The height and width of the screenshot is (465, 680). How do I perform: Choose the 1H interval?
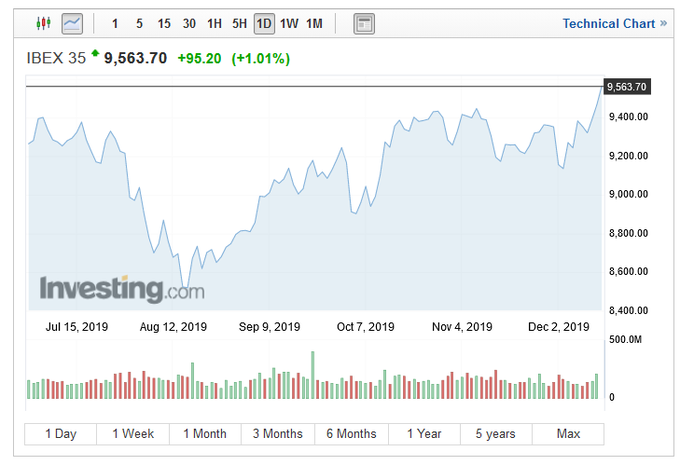pyautogui.click(x=214, y=23)
